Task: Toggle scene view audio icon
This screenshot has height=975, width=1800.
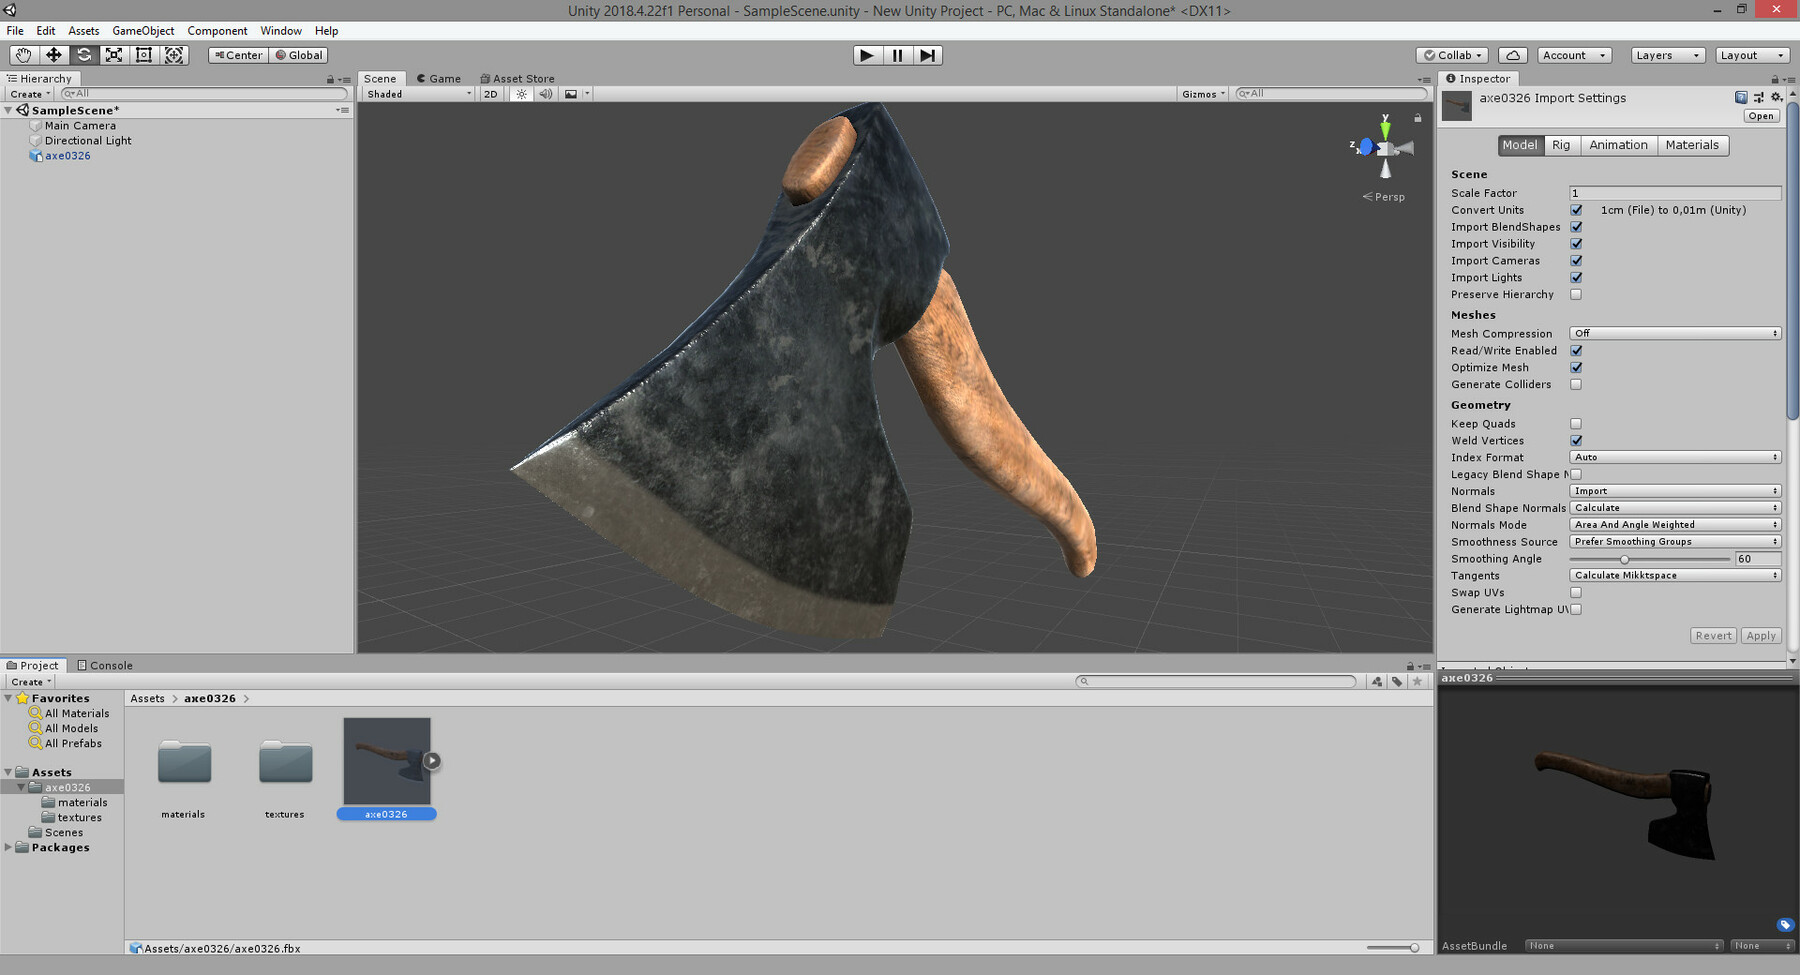Action: click(545, 93)
